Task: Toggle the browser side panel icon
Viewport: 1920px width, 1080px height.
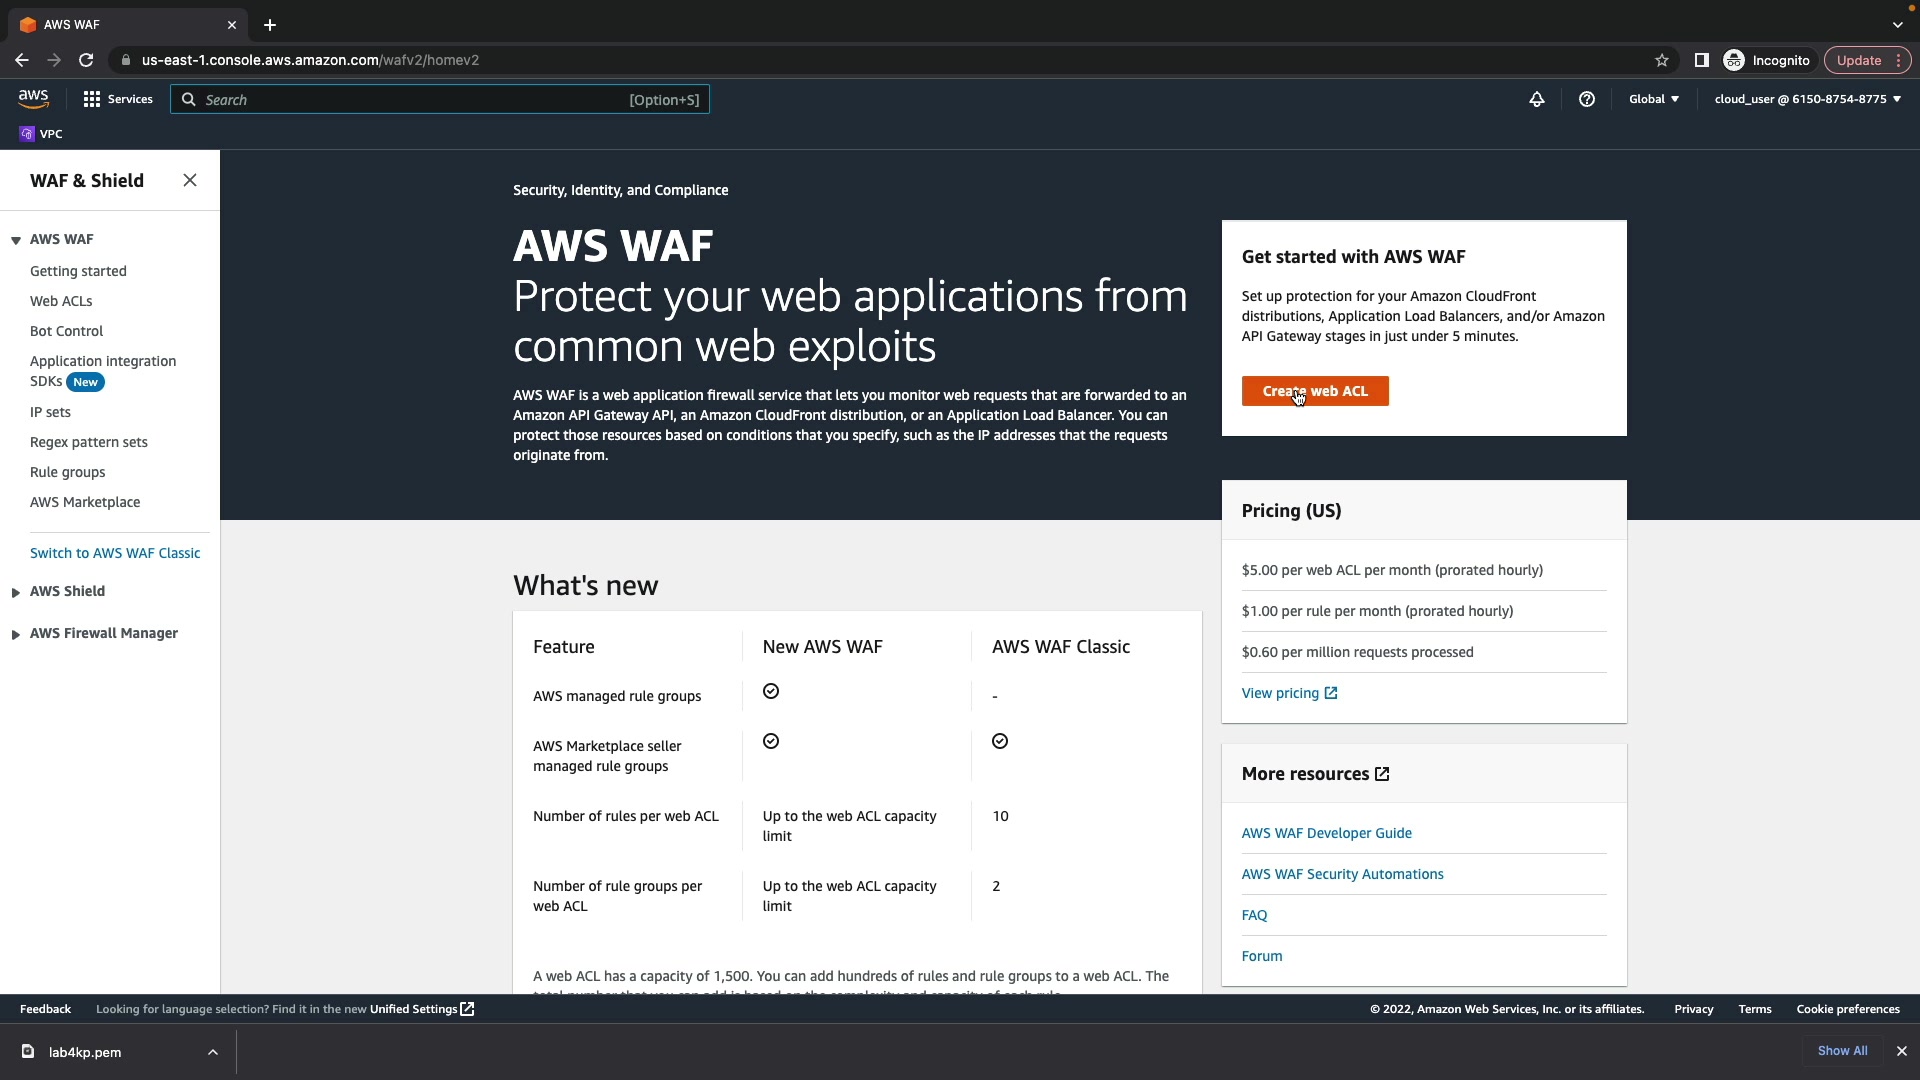Action: click(1701, 60)
